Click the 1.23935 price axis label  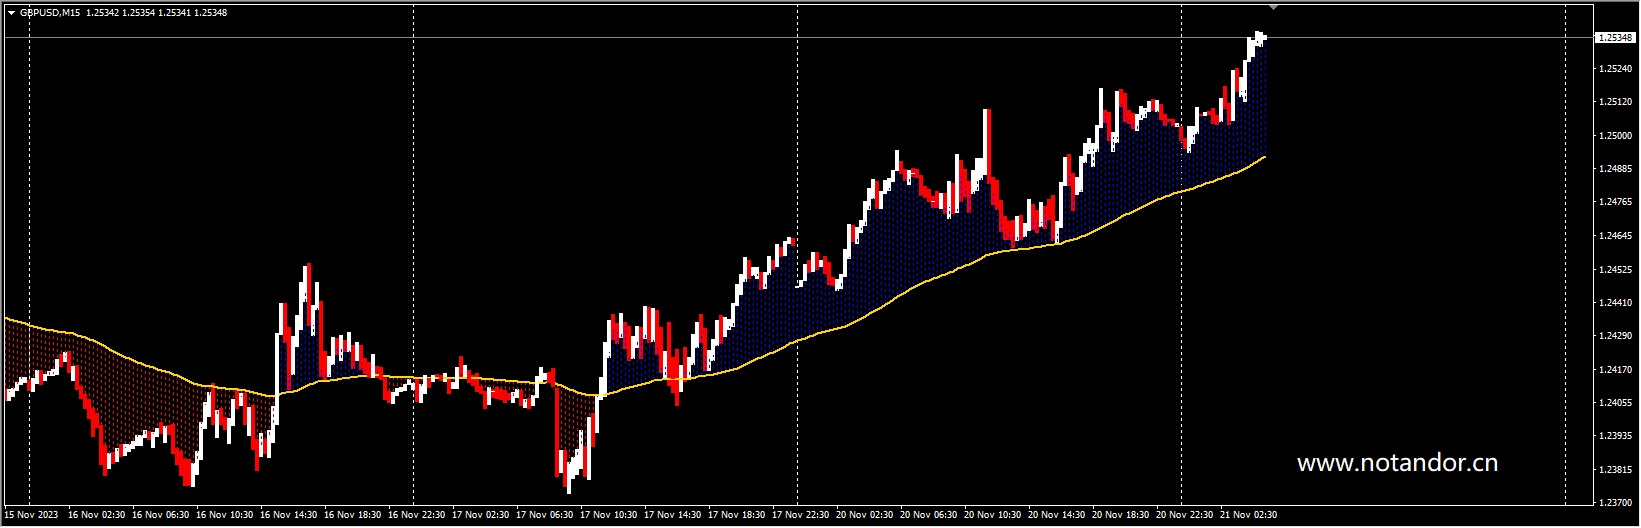coord(1616,436)
